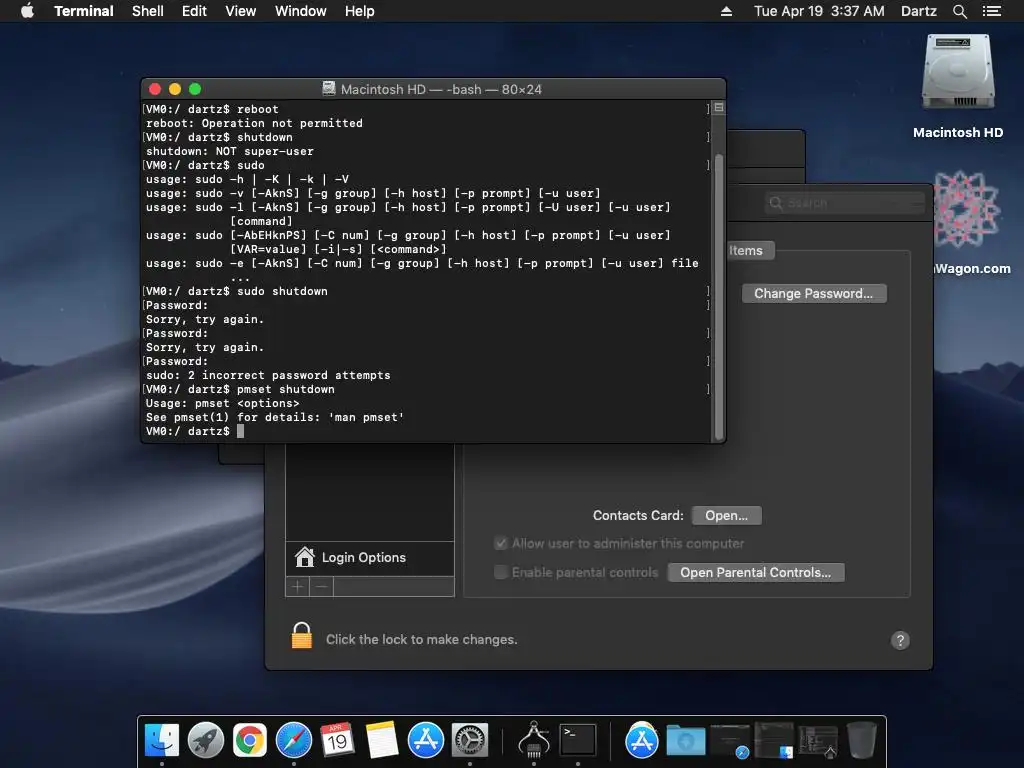Open Applications stack beside Downloads folder
1024x768 pixels.
point(641,741)
